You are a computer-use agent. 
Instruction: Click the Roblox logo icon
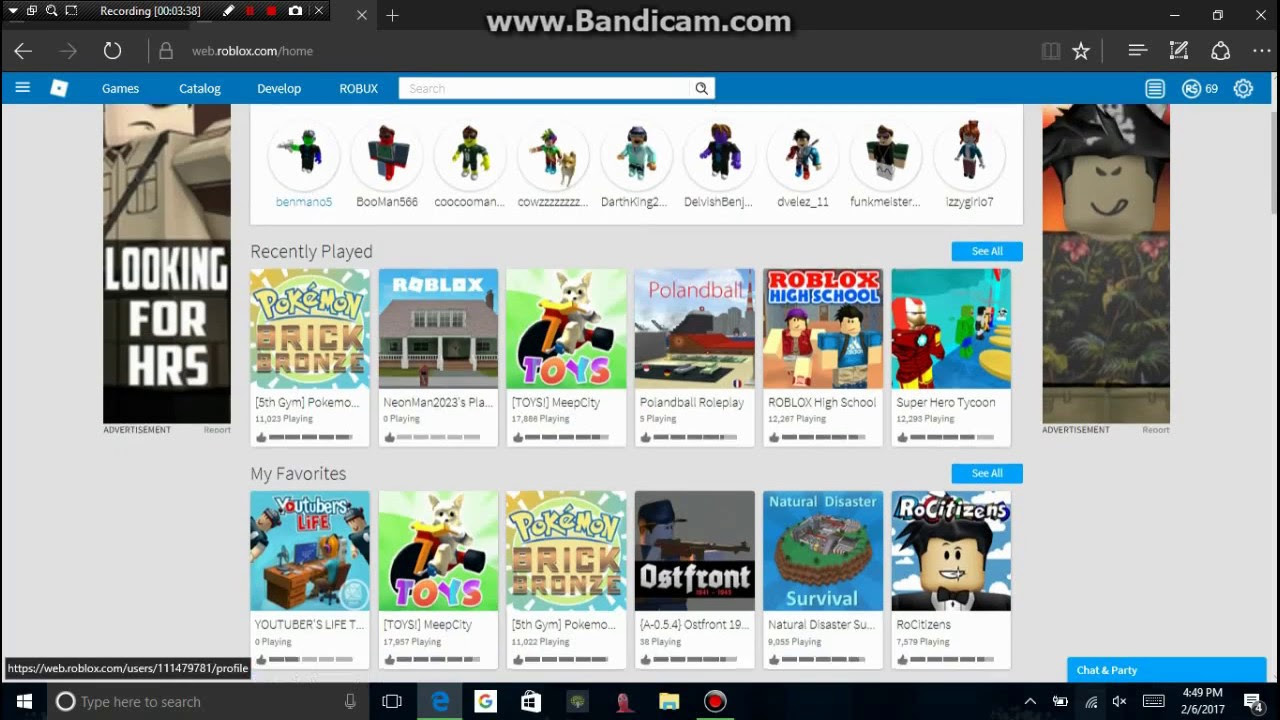[59, 88]
